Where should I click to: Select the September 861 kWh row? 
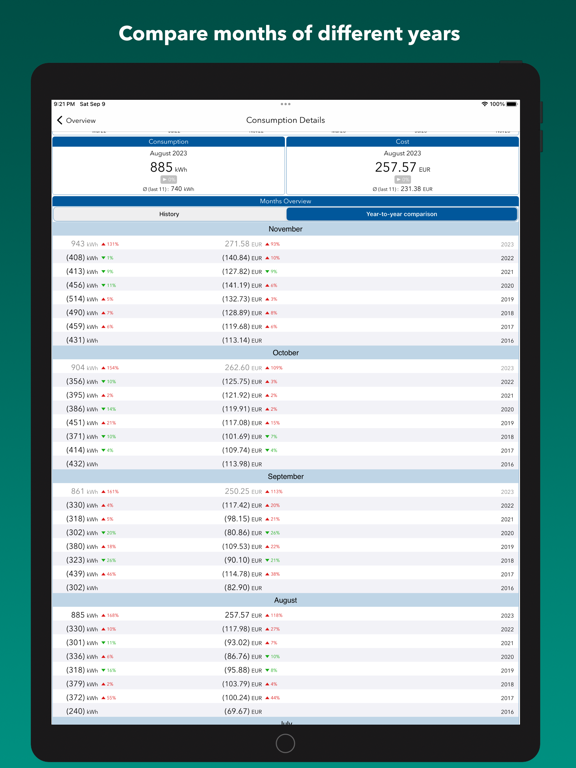point(286,491)
